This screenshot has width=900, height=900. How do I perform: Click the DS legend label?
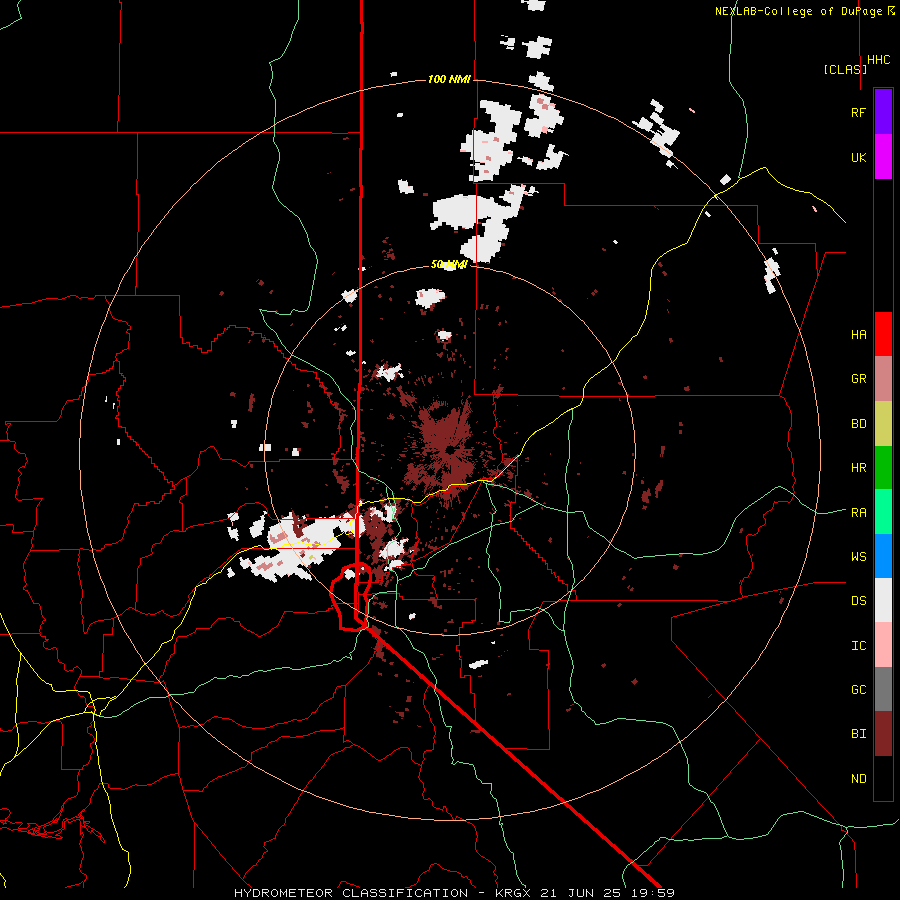point(858,601)
